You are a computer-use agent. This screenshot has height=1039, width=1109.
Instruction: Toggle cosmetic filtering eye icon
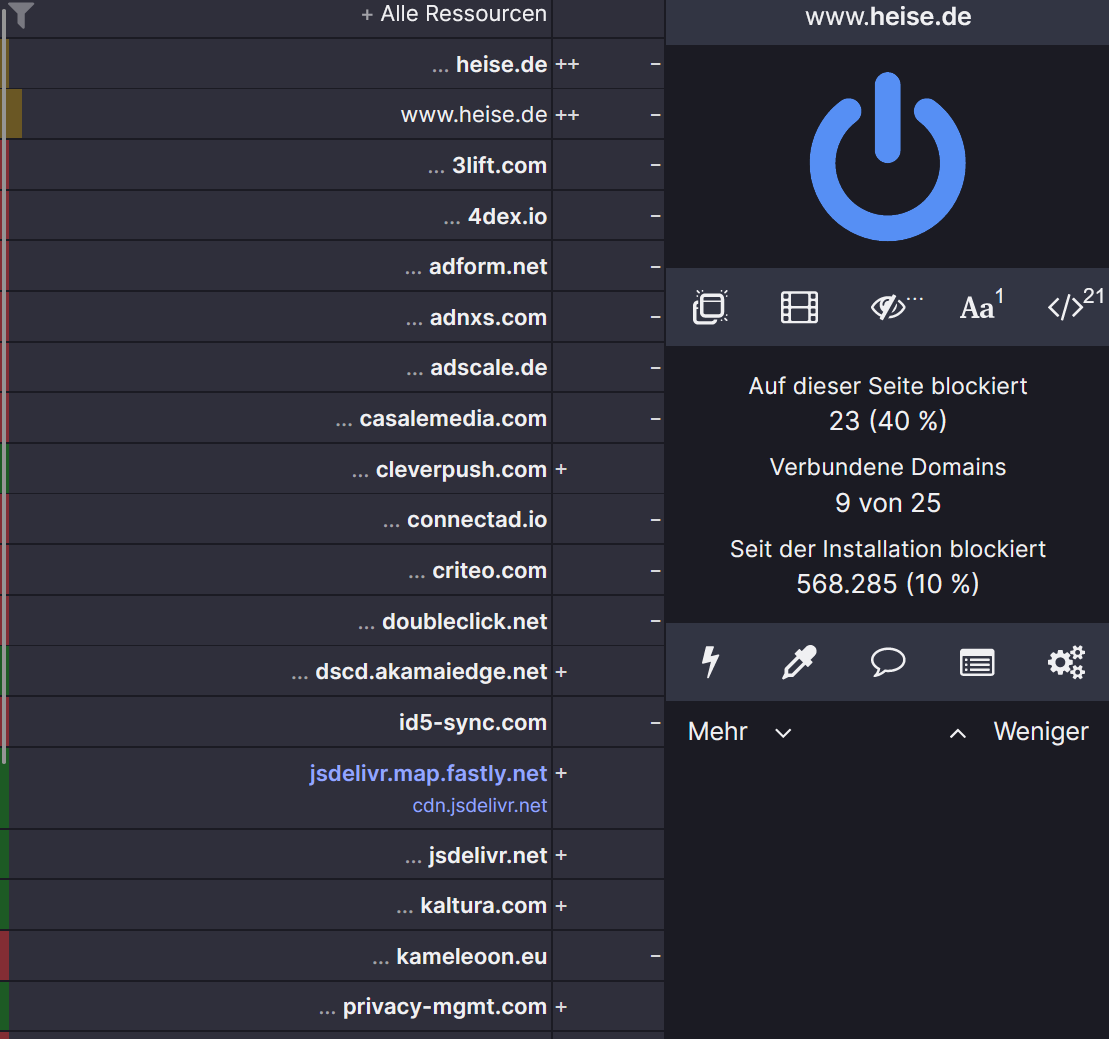coord(895,307)
